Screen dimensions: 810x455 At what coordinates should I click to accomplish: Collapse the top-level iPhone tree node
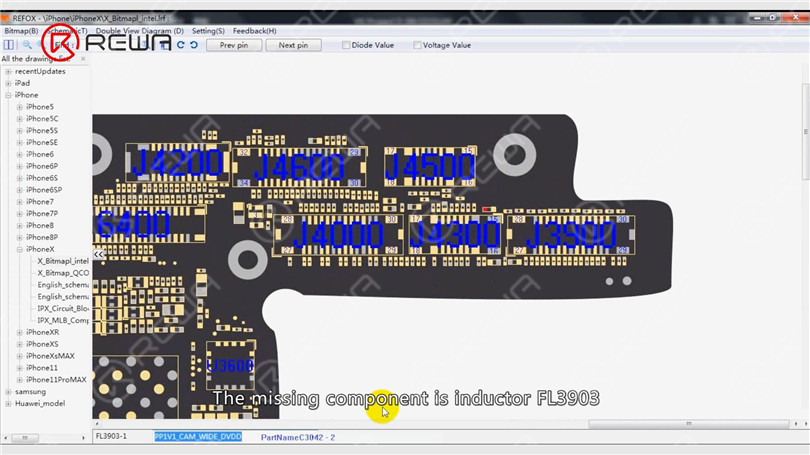coord(8,95)
